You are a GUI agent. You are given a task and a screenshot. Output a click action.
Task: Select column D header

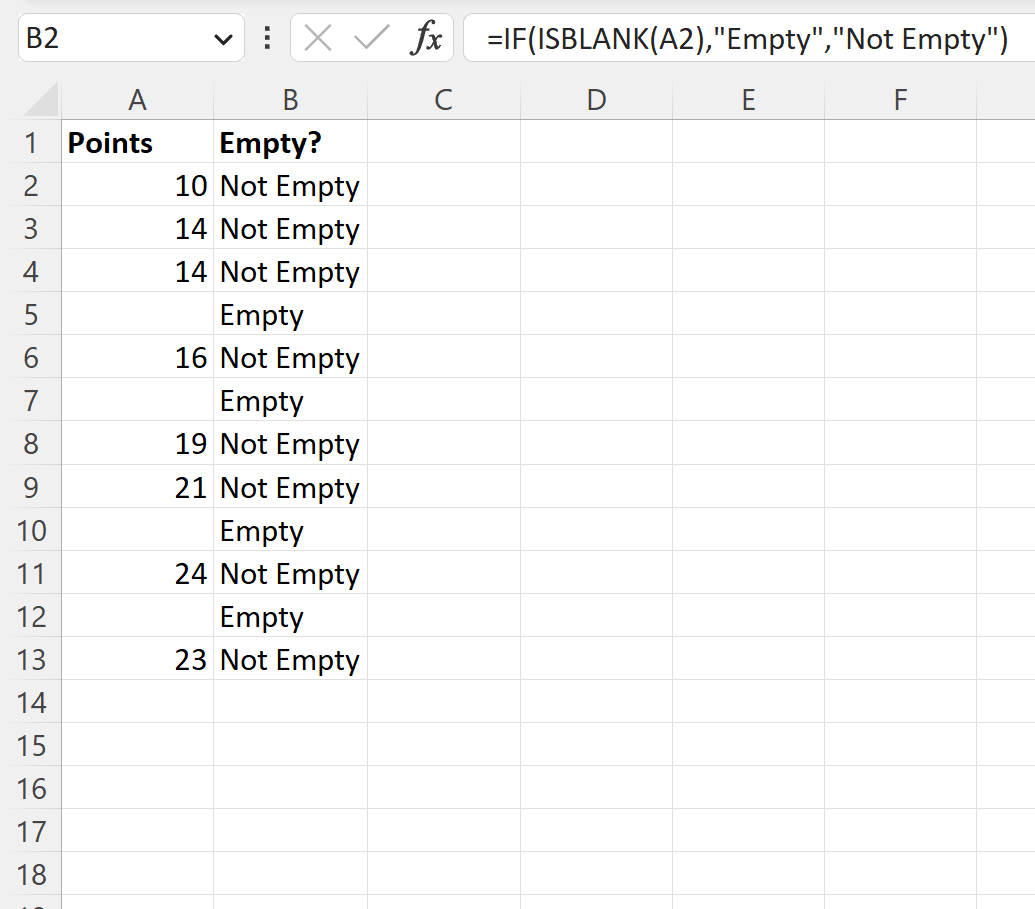(x=596, y=100)
